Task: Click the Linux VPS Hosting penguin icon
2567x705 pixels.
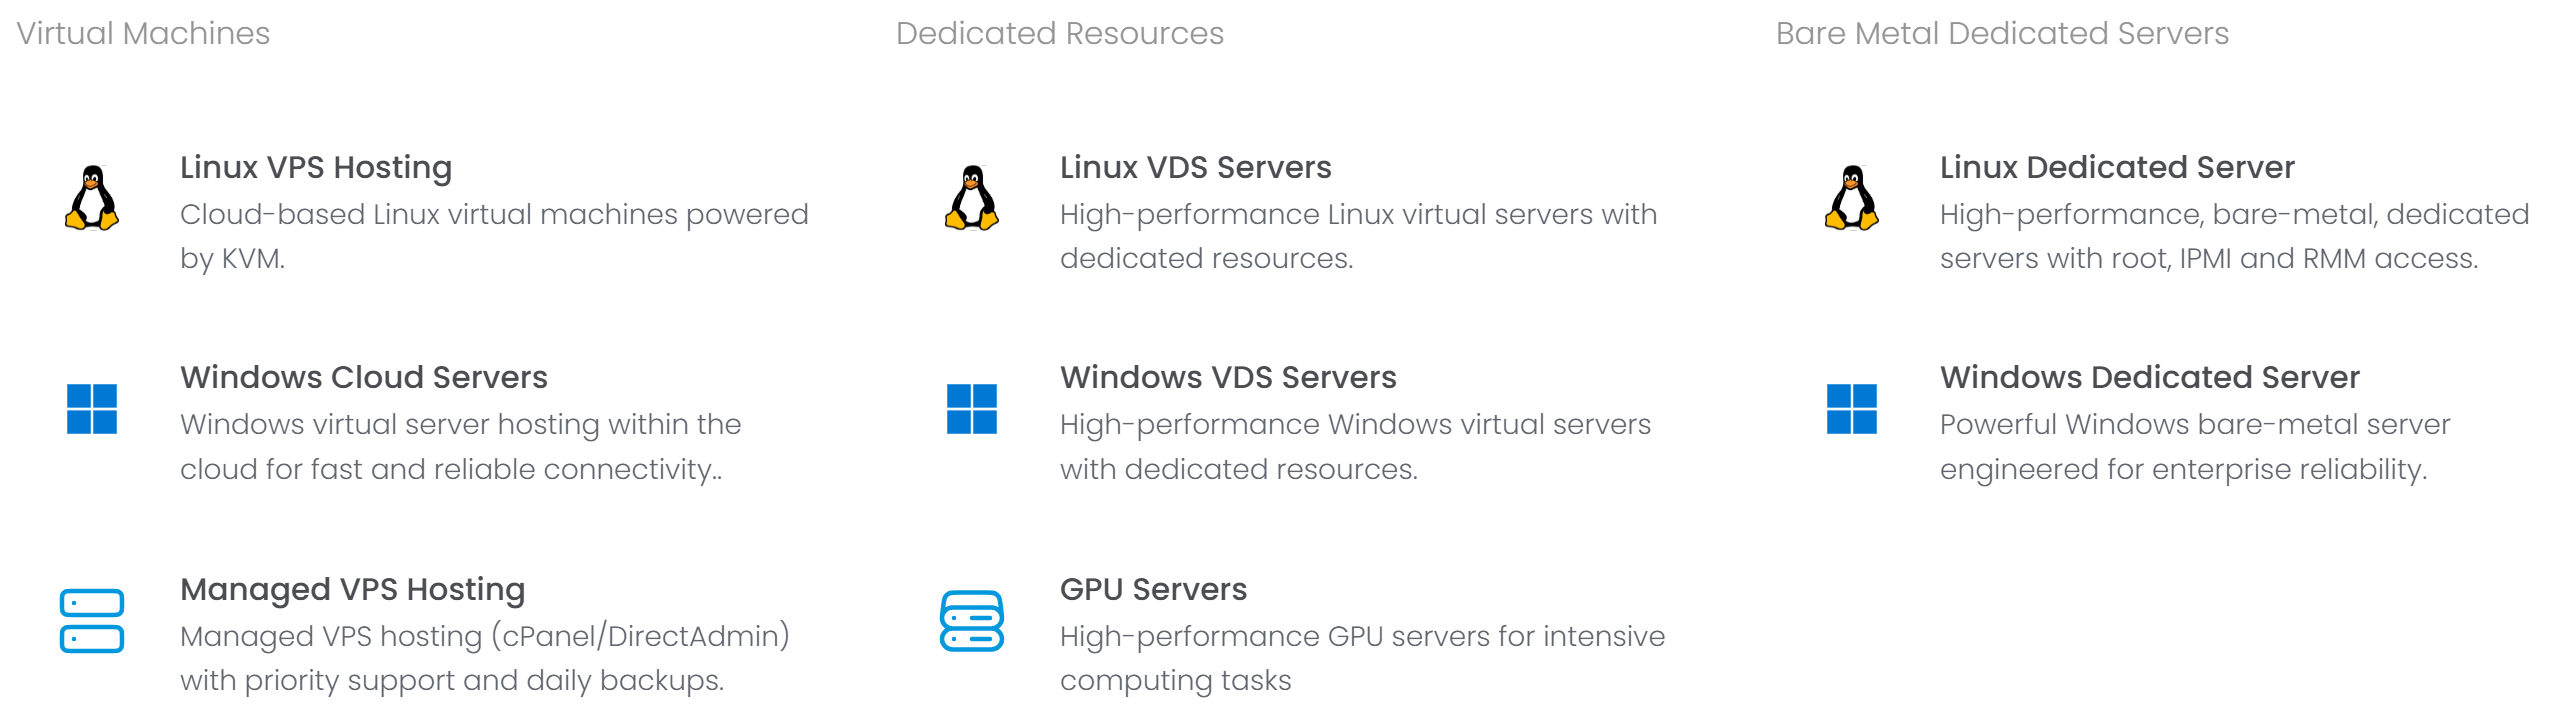Action: 92,198
